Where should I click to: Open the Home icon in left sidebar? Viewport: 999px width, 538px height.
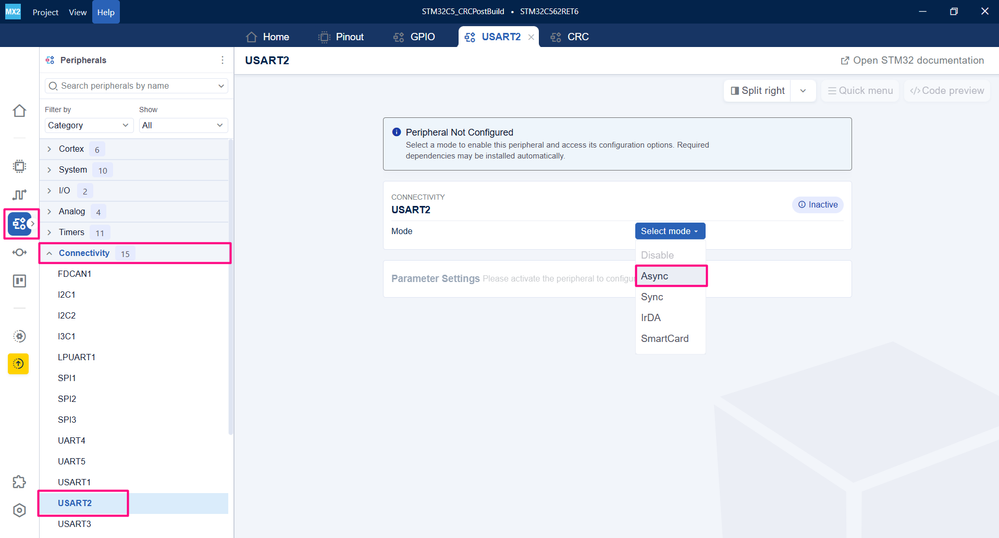19,111
